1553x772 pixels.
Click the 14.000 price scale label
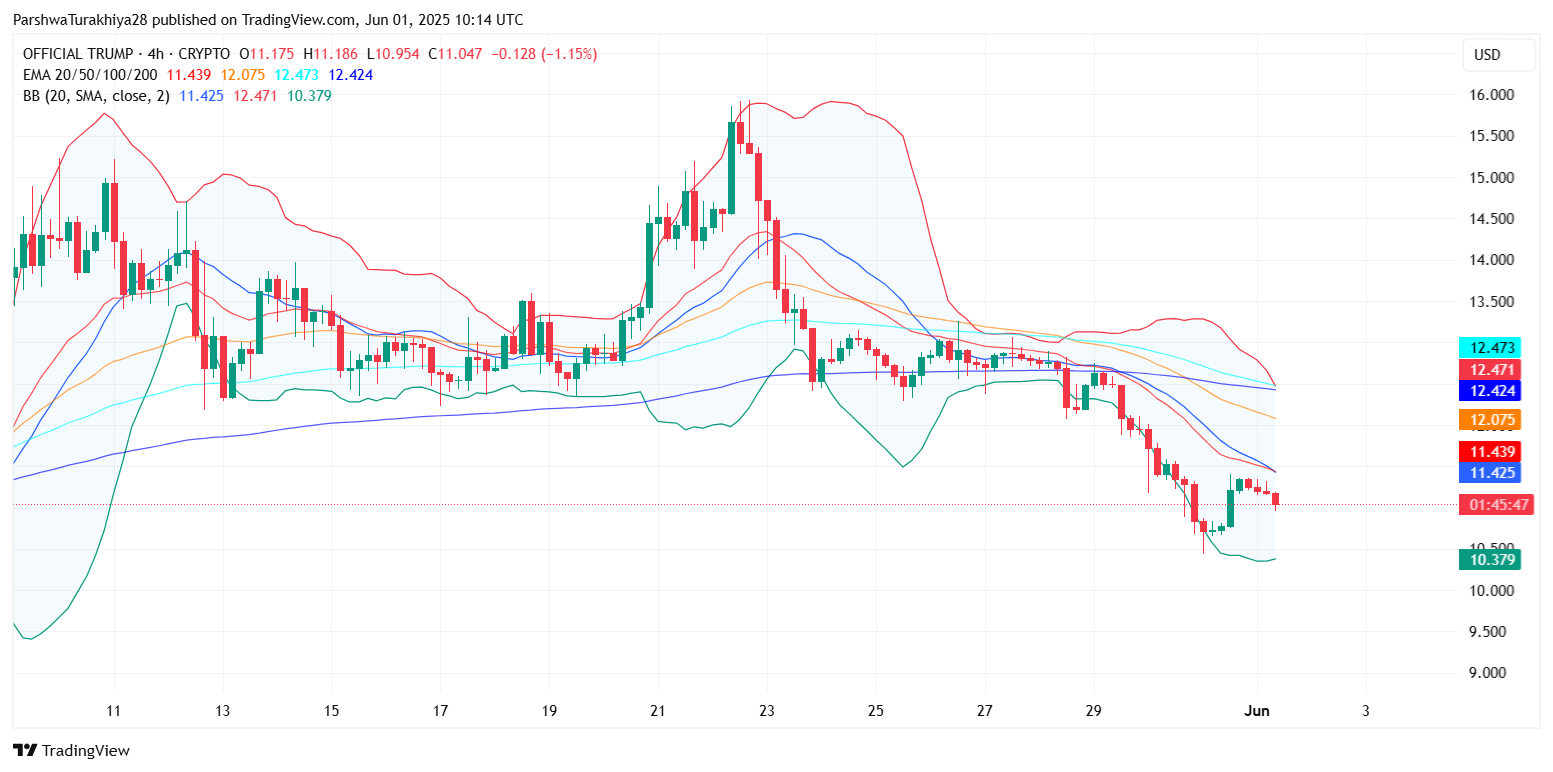pos(1493,260)
